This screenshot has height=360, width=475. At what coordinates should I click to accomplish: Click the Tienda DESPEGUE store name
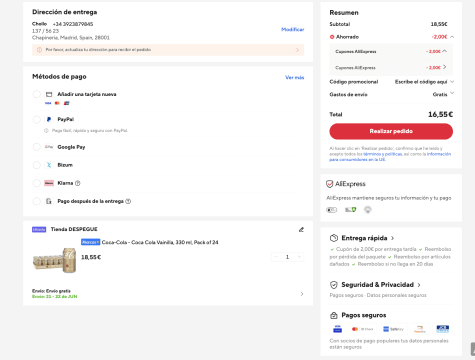(x=74, y=229)
